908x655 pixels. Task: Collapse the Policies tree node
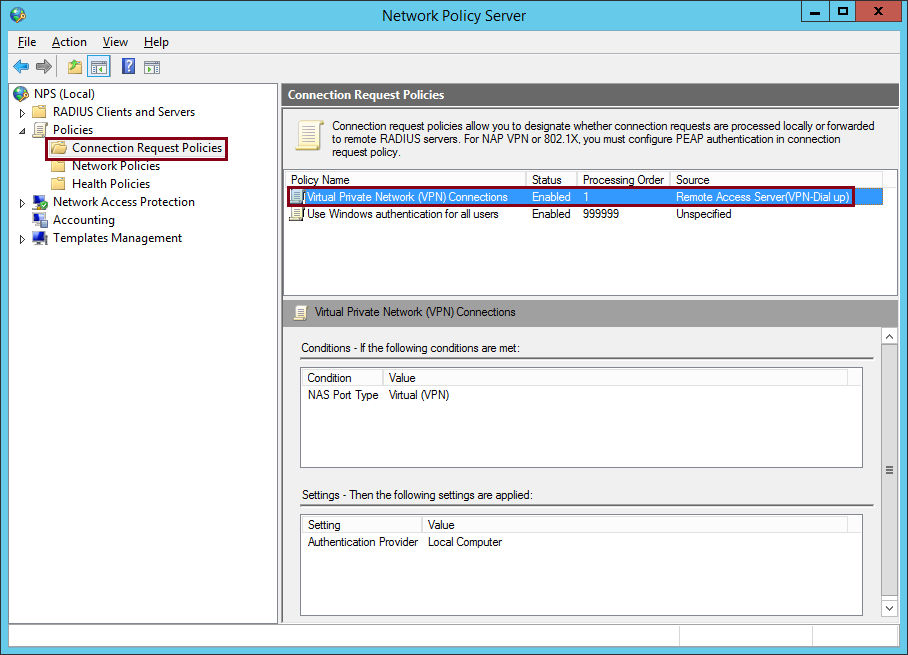[x=23, y=131]
